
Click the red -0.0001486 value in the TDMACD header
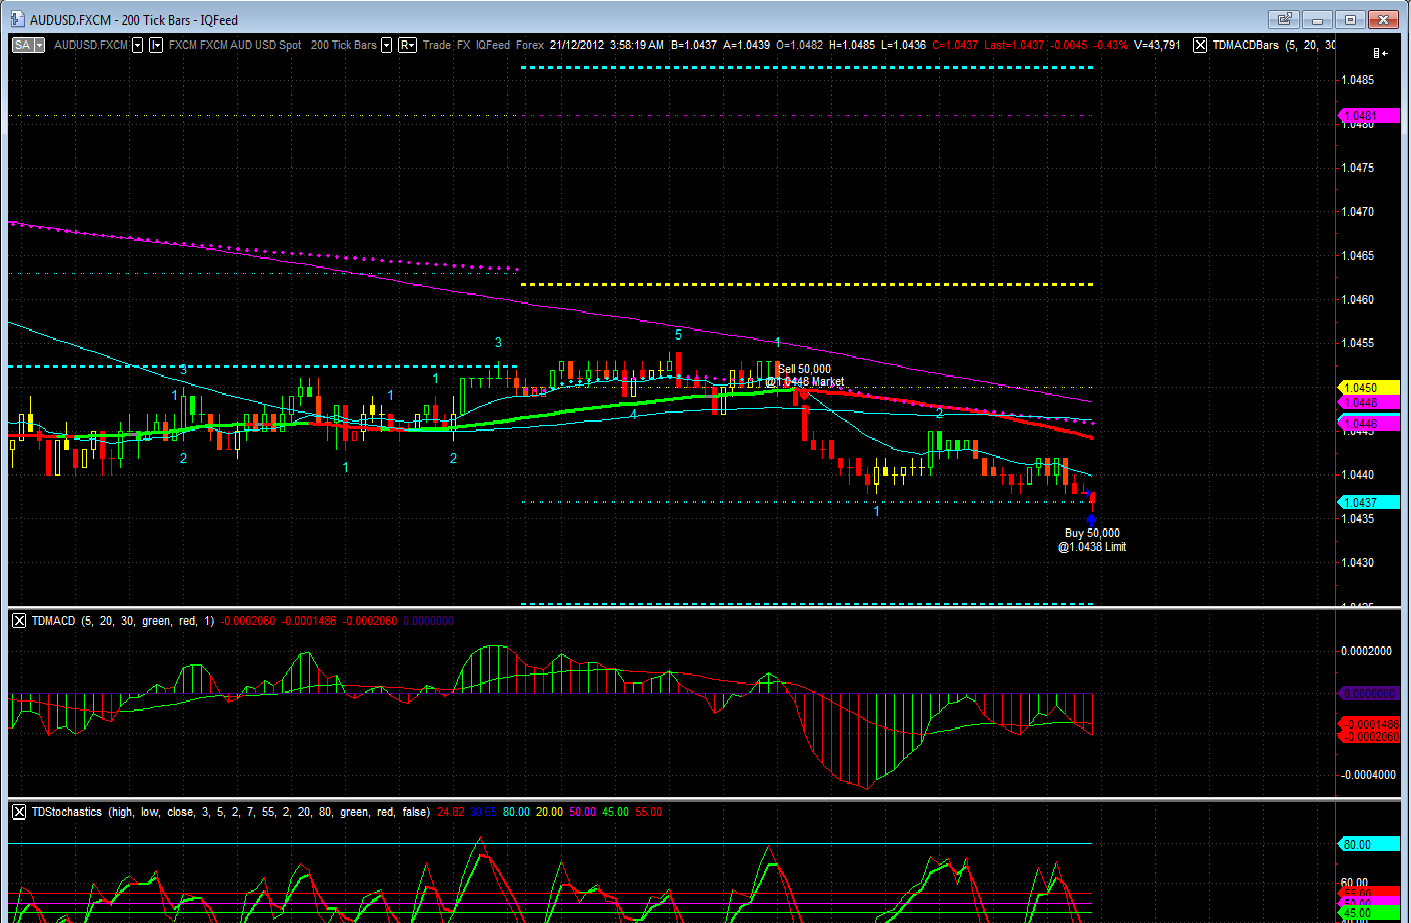coord(309,621)
